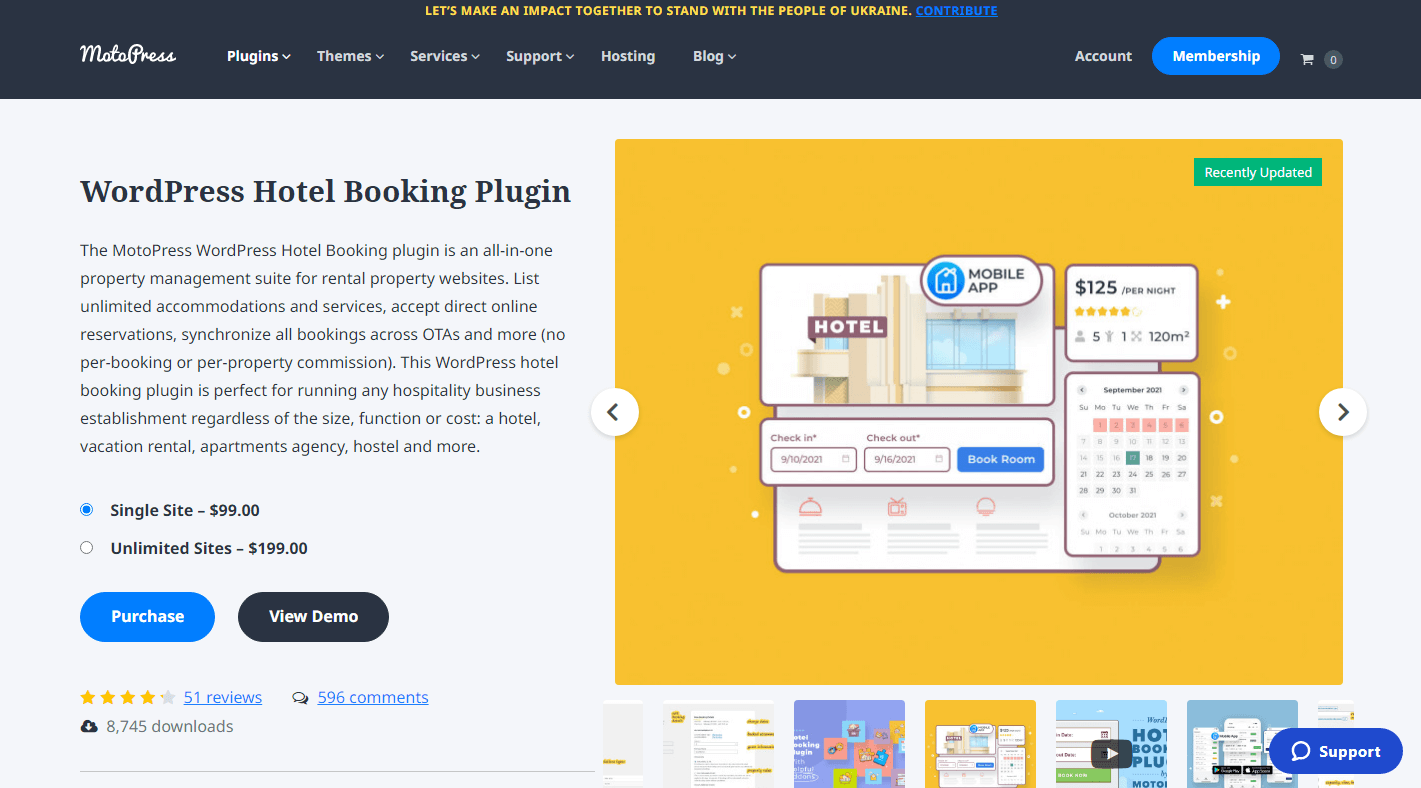Image resolution: width=1421 pixels, height=788 pixels.
Task: Click the Recently Updated badge
Action: pos(1257,172)
